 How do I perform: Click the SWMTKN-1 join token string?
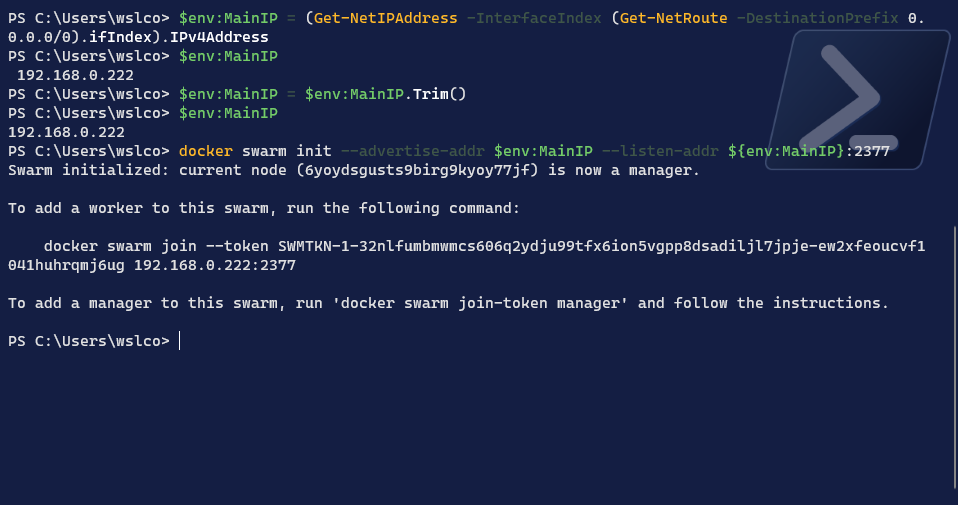[602, 246]
